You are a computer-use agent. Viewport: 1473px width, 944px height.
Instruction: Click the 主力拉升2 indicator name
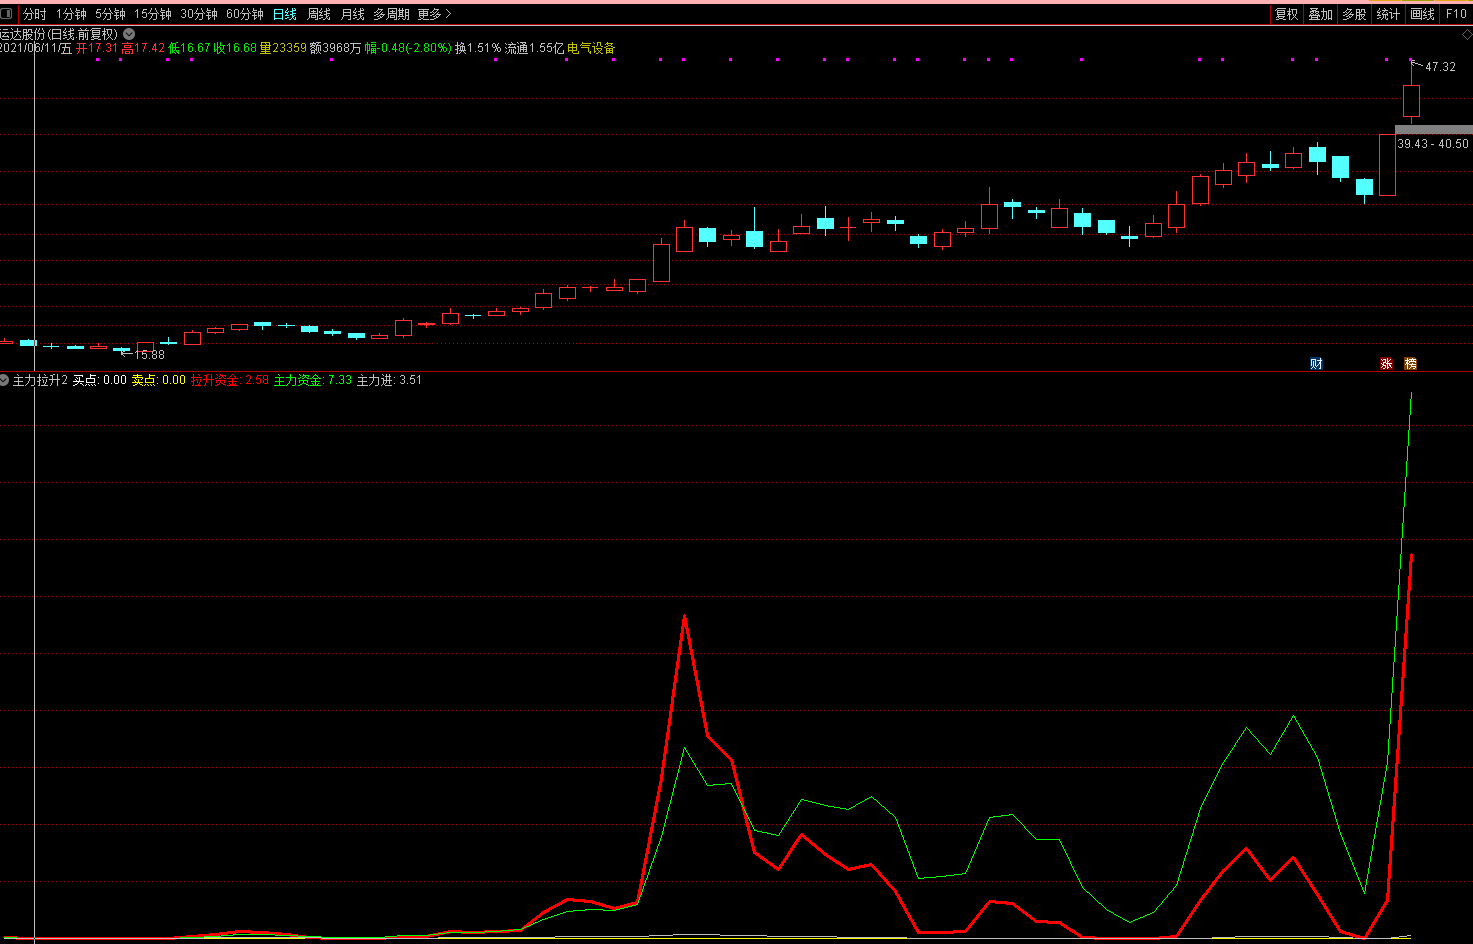[40, 380]
